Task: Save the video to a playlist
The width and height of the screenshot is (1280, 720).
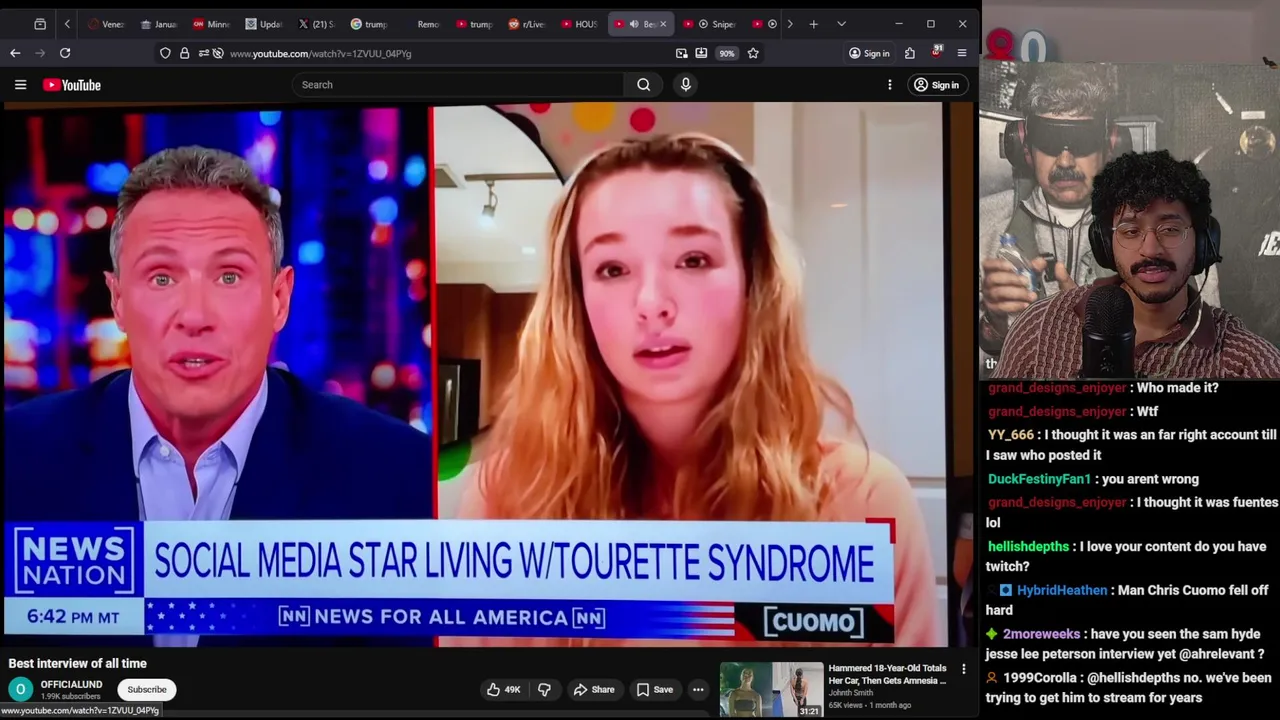Action: coord(655,689)
